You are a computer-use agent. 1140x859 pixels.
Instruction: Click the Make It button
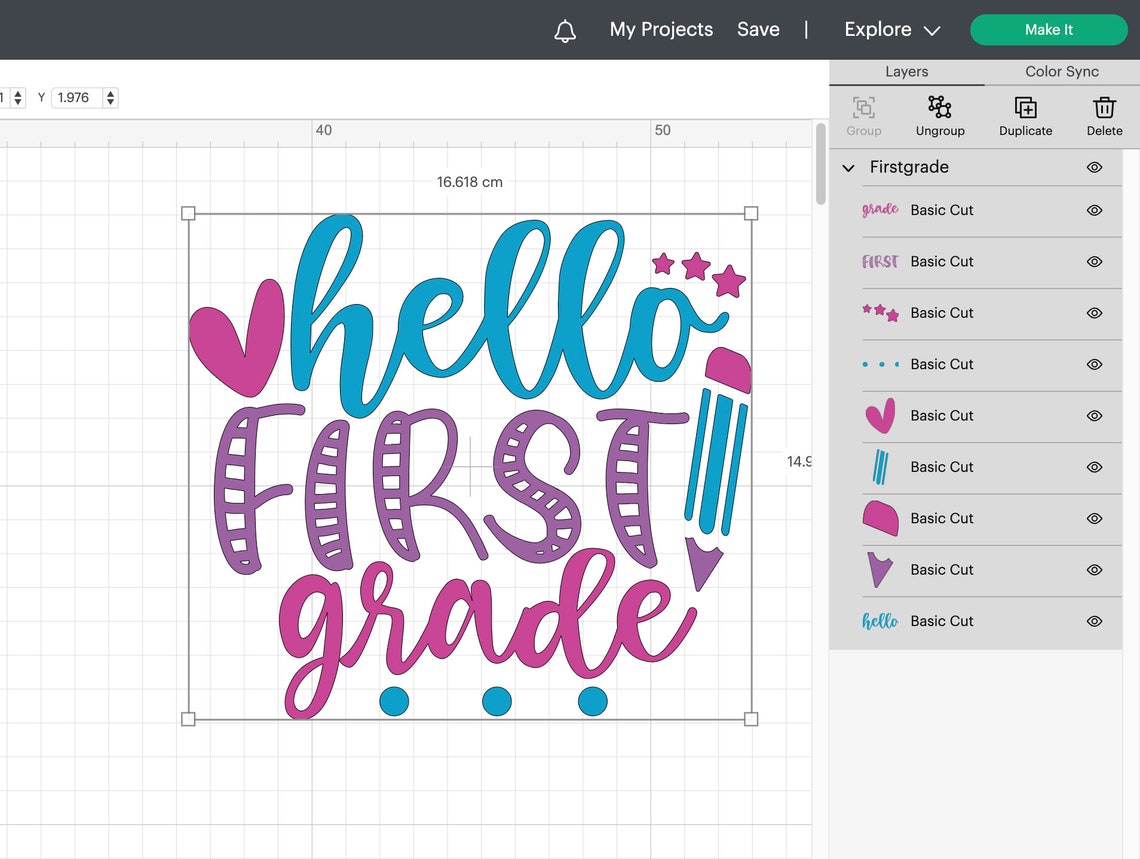(x=1048, y=30)
